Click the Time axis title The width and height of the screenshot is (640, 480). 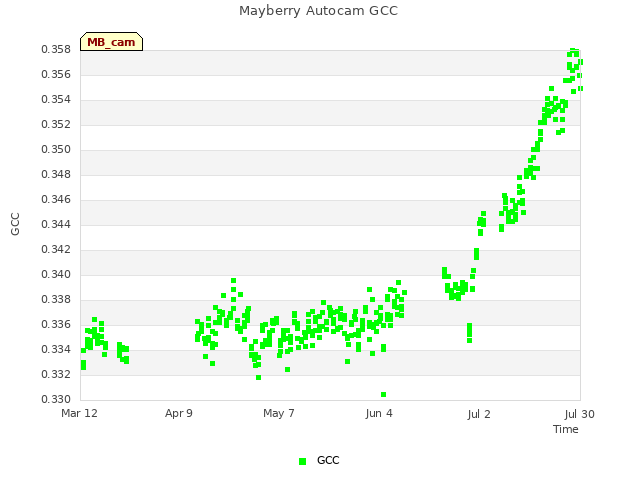[566, 429]
